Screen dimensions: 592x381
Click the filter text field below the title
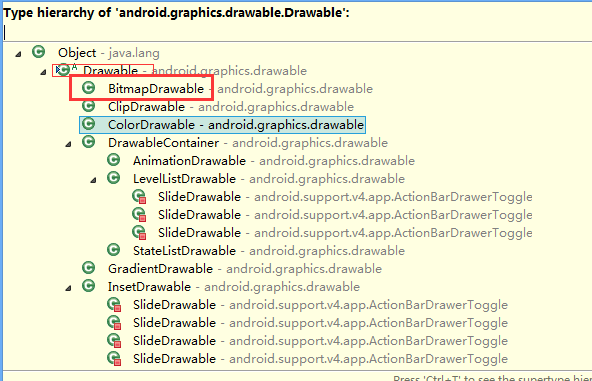tap(298, 32)
